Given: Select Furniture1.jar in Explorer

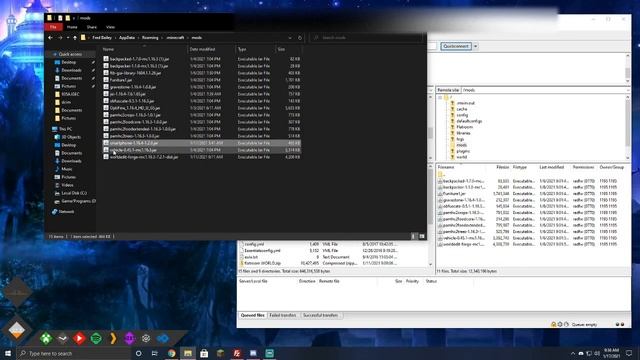Looking at the screenshot, I should click(202, 80).
